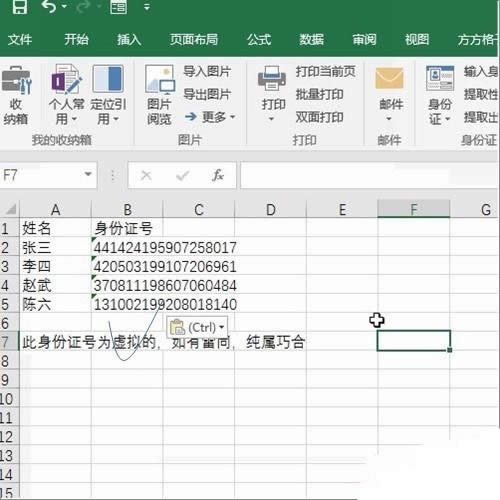Expand the 打印 dropdown arrow

[272, 119]
